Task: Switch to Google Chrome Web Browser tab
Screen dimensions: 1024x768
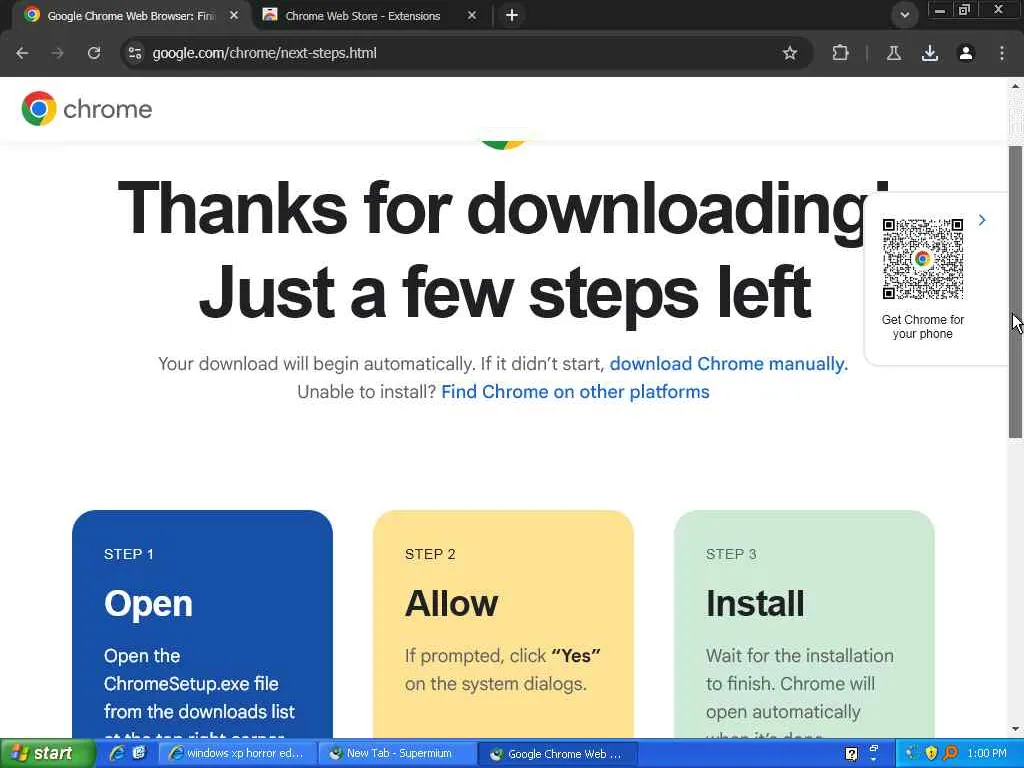Action: [131, 15]
